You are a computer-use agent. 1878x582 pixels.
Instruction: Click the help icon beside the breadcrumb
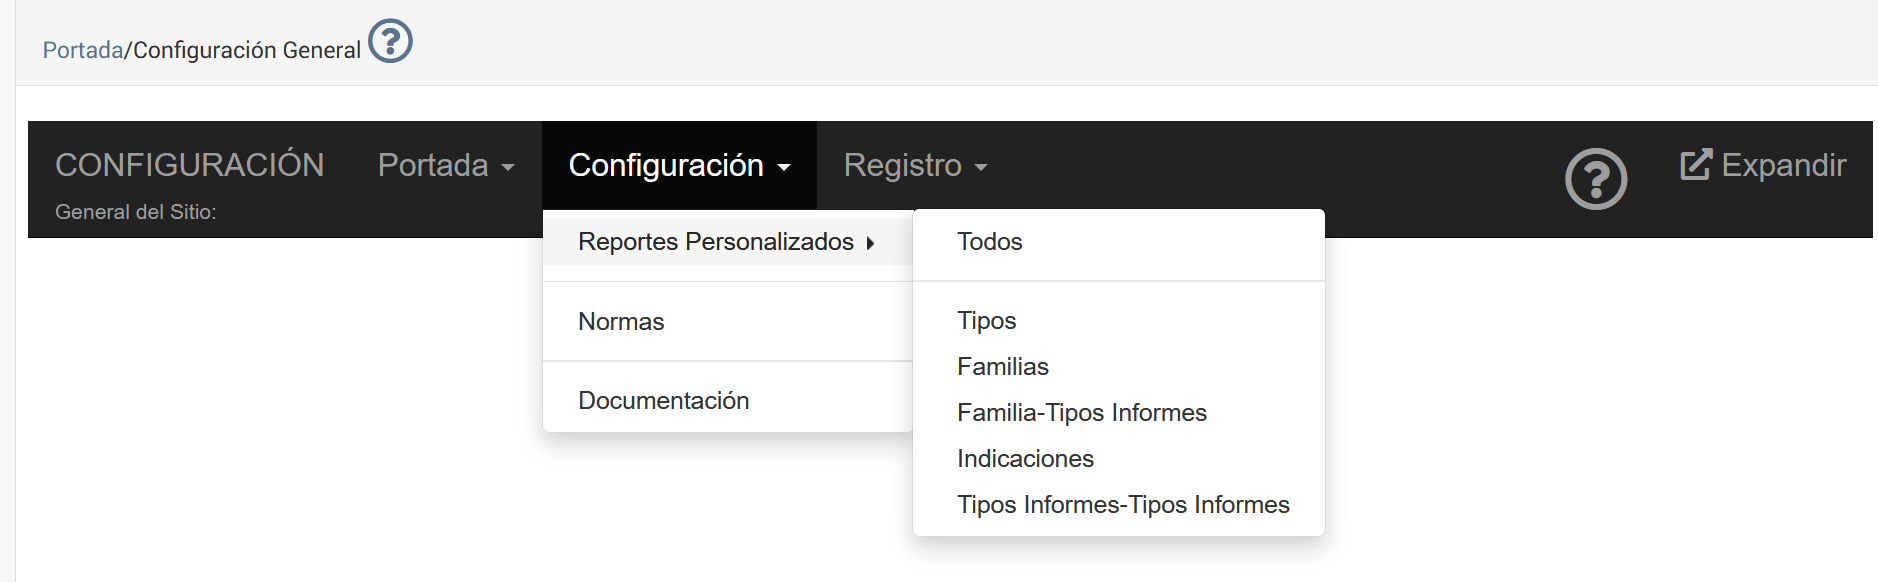click(390, 42)
